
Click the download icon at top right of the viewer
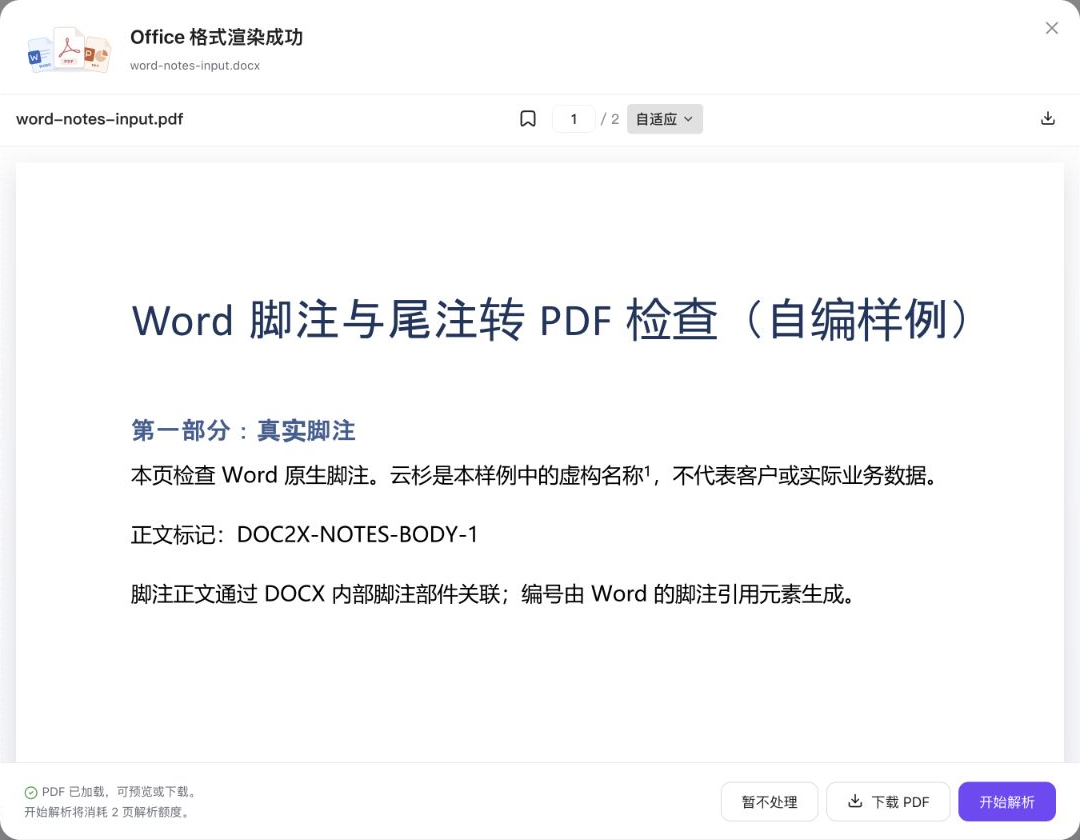pos(1048,118)
